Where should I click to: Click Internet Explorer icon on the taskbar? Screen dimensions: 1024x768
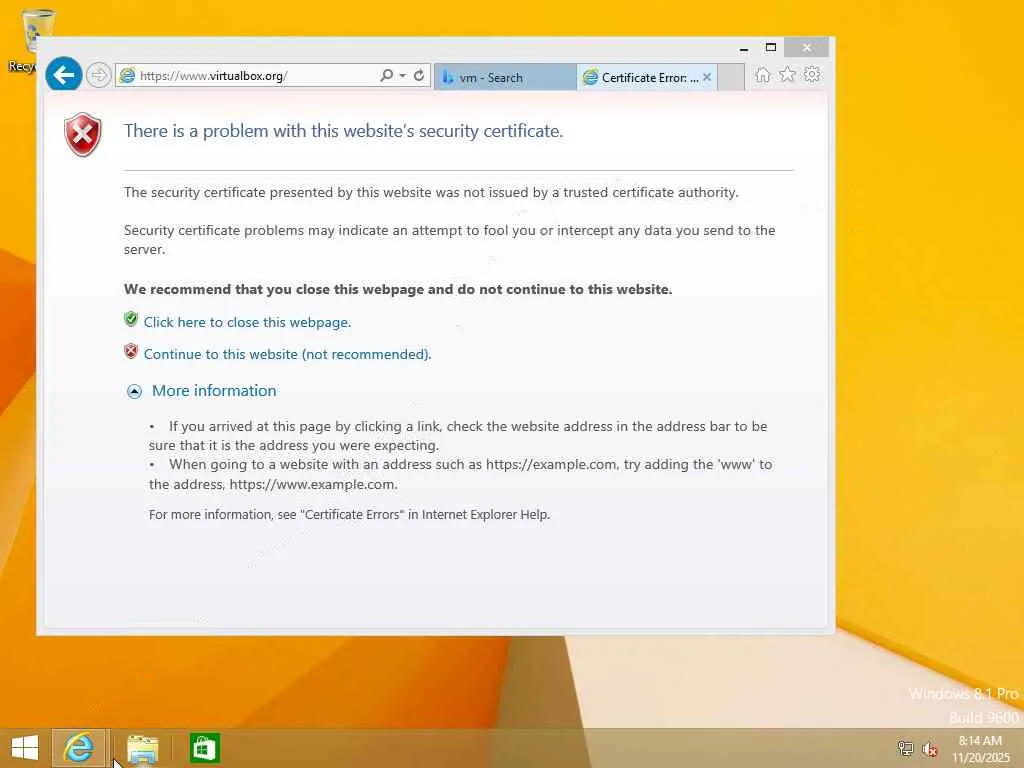(x=78, y=748)
